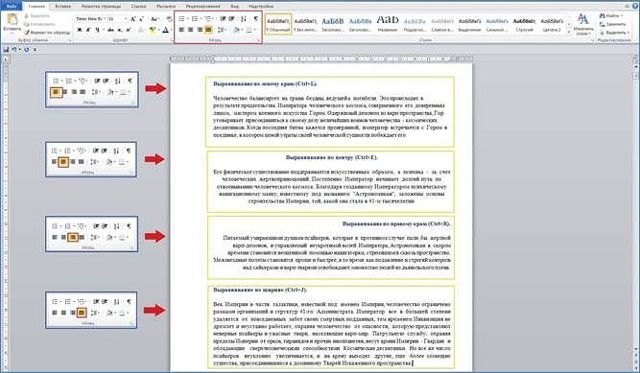Switch to the Разметка страницы tab
Image resolution: width=640 pixels, height=373 pixels.
(x=101, y=7)
